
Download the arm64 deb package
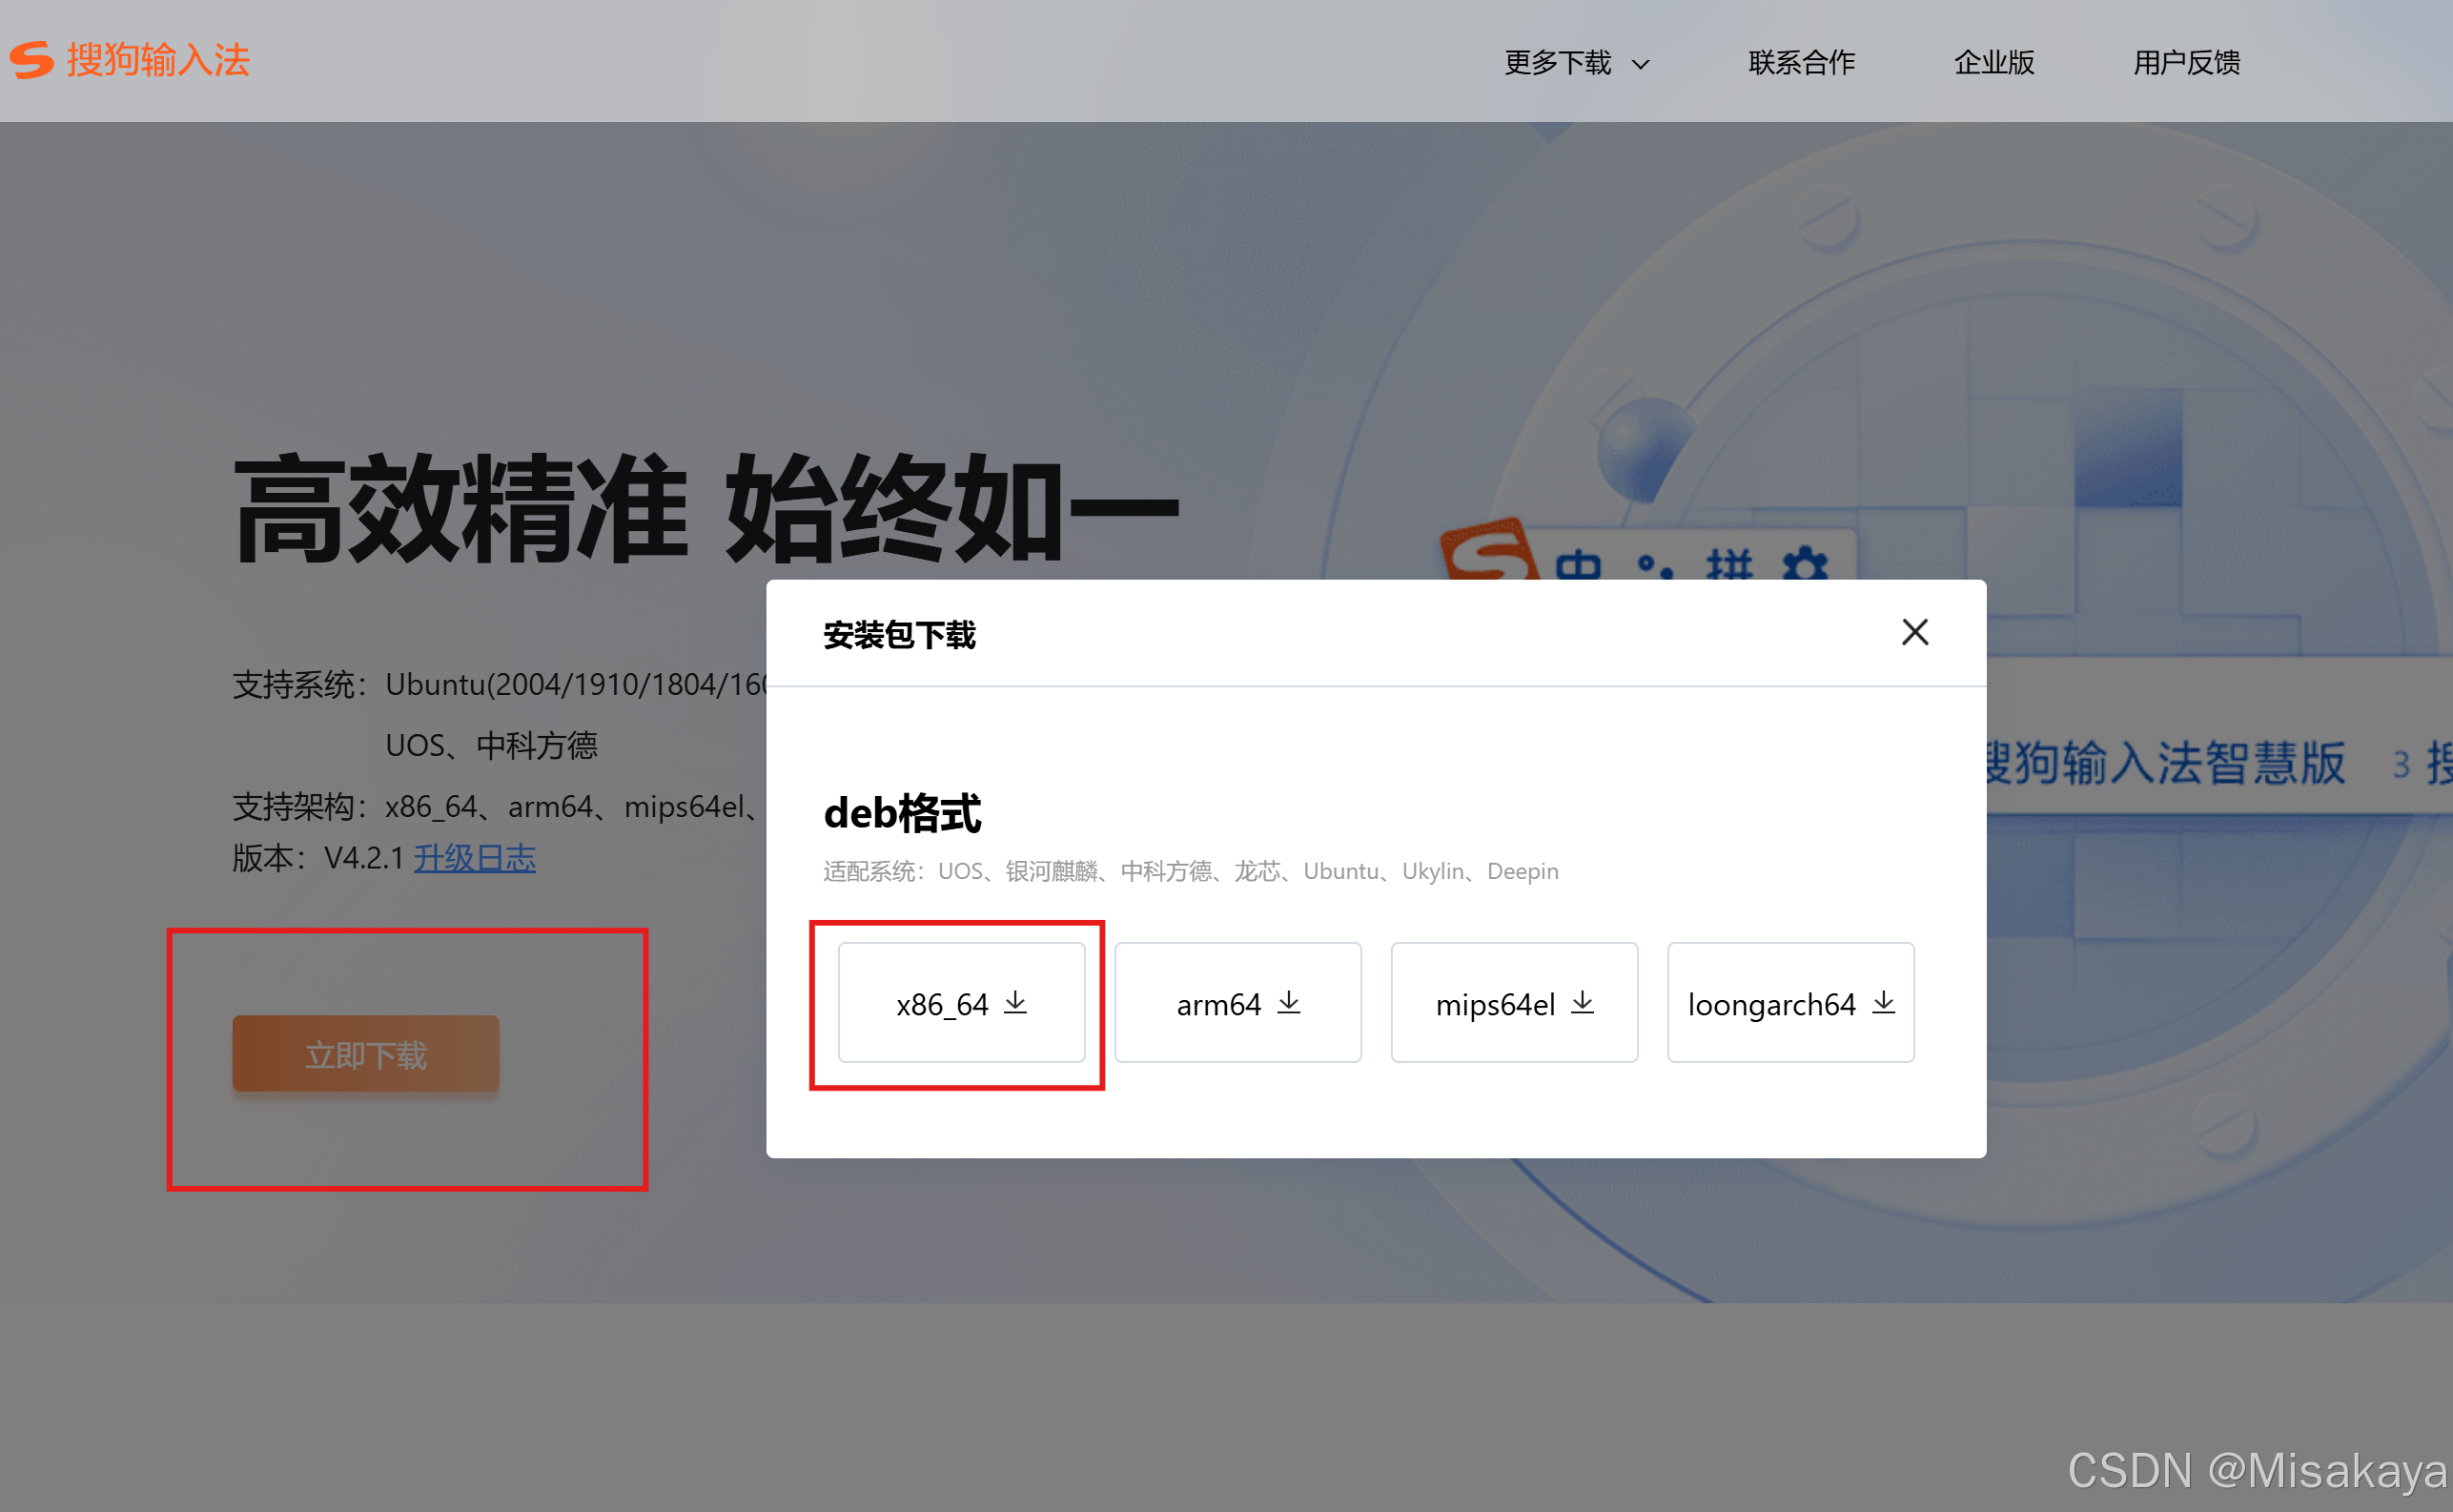[1237, 1002]
